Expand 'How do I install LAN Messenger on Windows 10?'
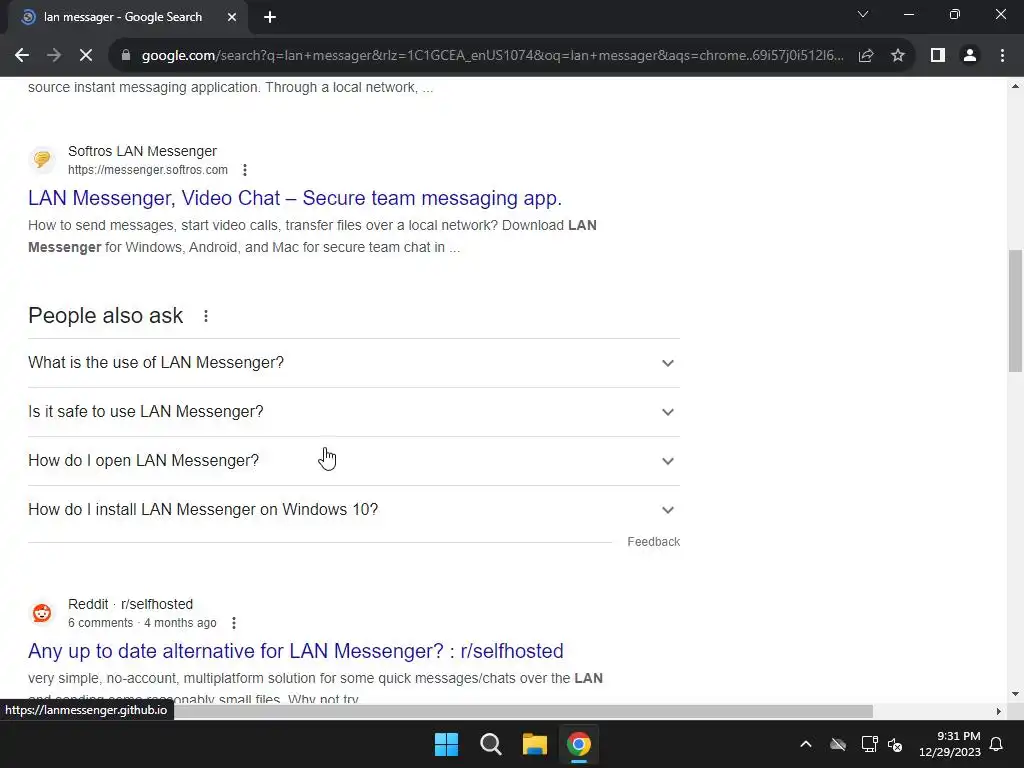 pos(354,509)
